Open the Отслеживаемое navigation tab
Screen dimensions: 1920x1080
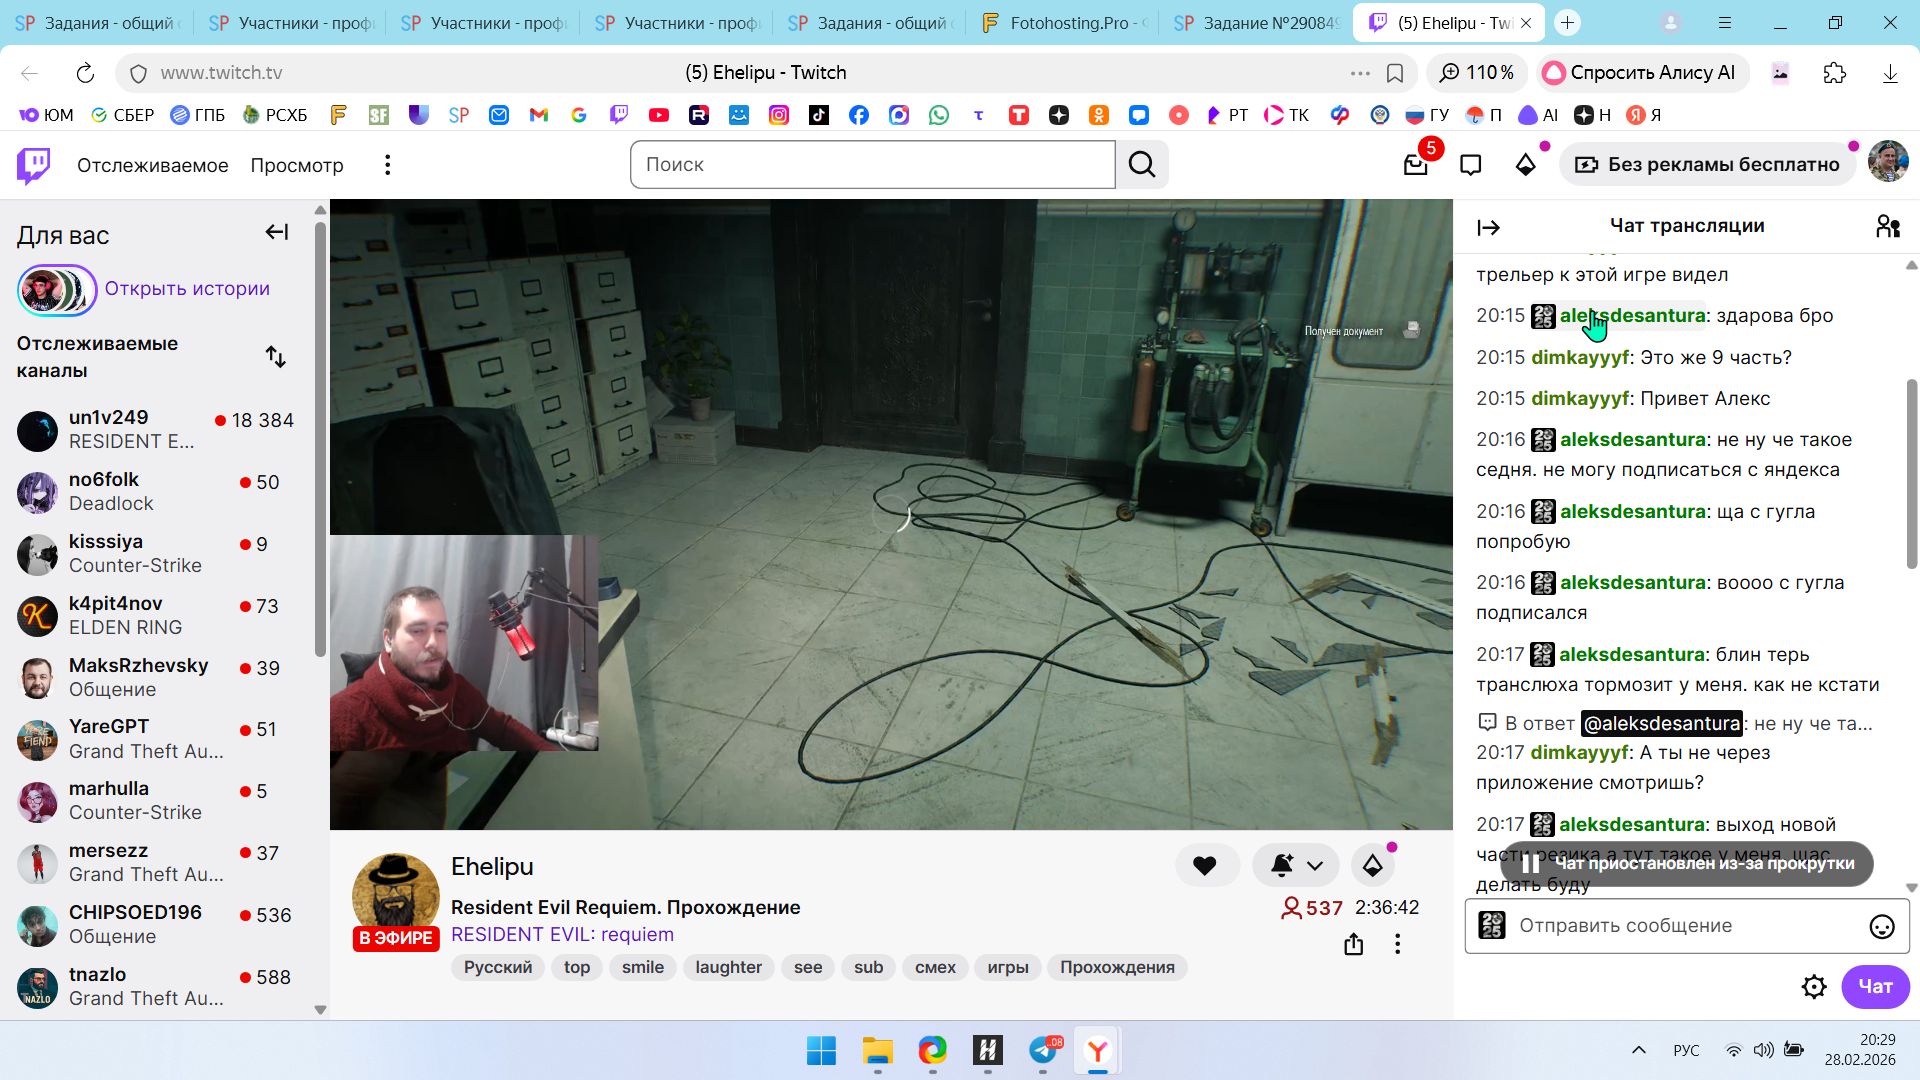tap(152, 165)
